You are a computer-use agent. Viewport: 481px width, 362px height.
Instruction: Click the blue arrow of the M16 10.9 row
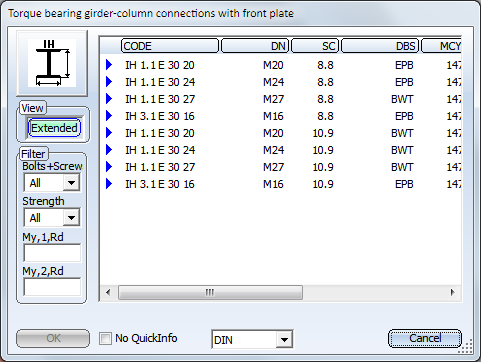coord(109,184)
